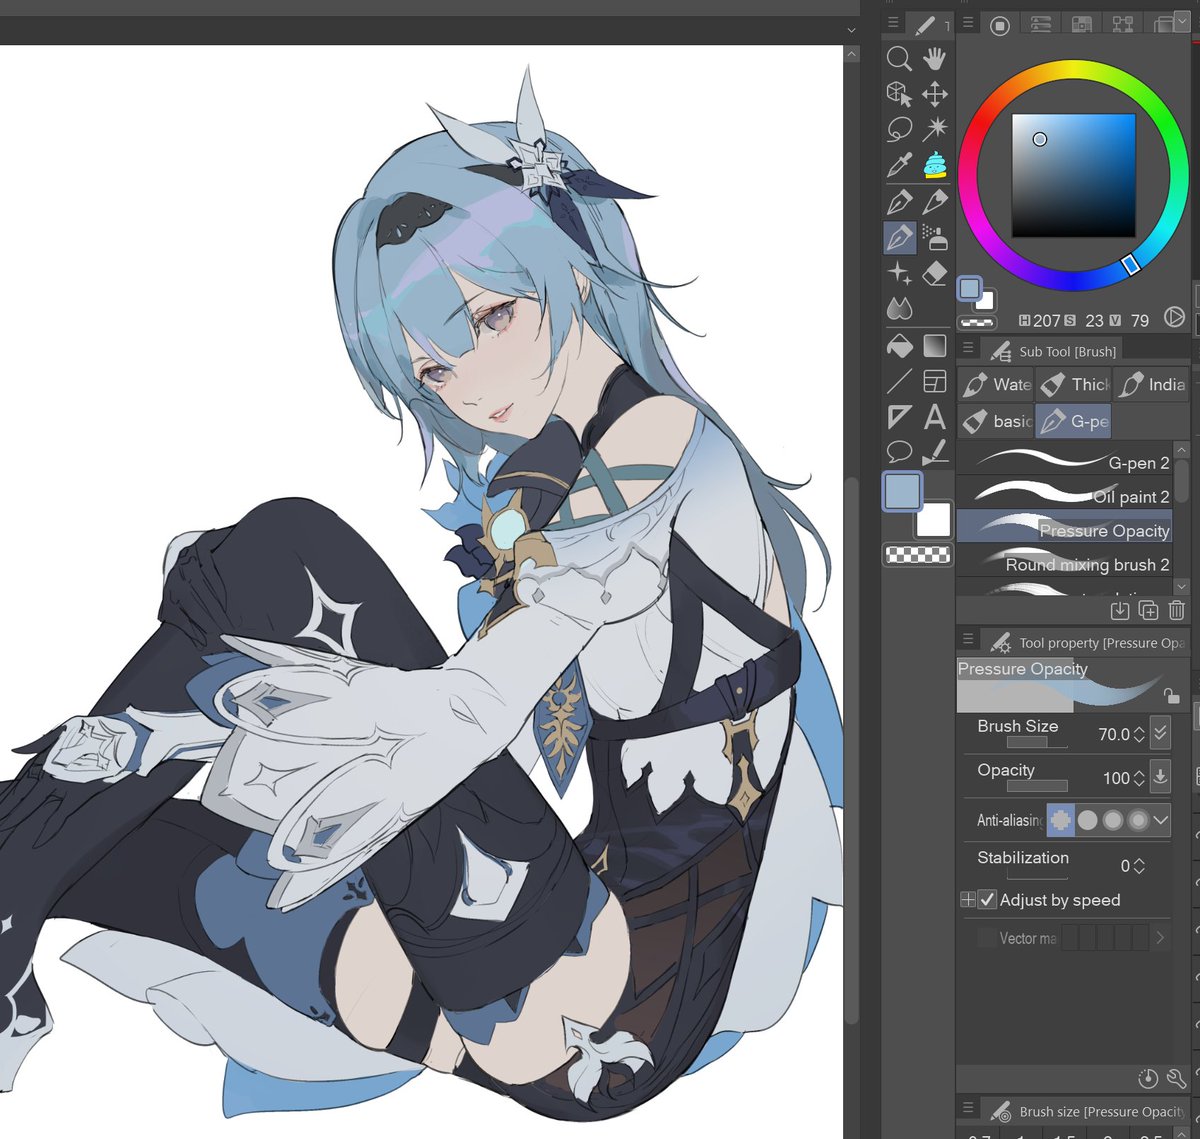
Task: Select the white sub color swatch
Action: [x=933, y=519]
